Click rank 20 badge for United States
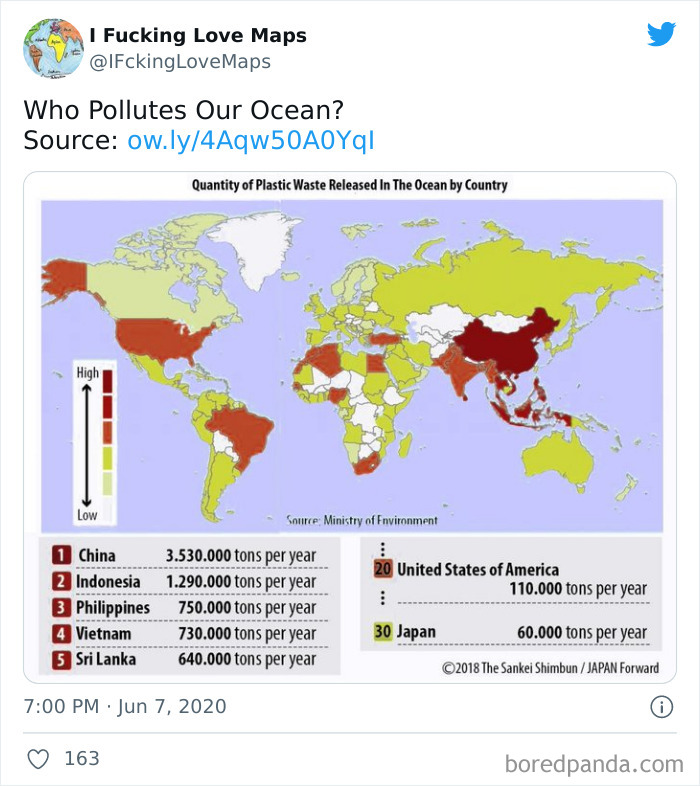 tap(383, 569)
